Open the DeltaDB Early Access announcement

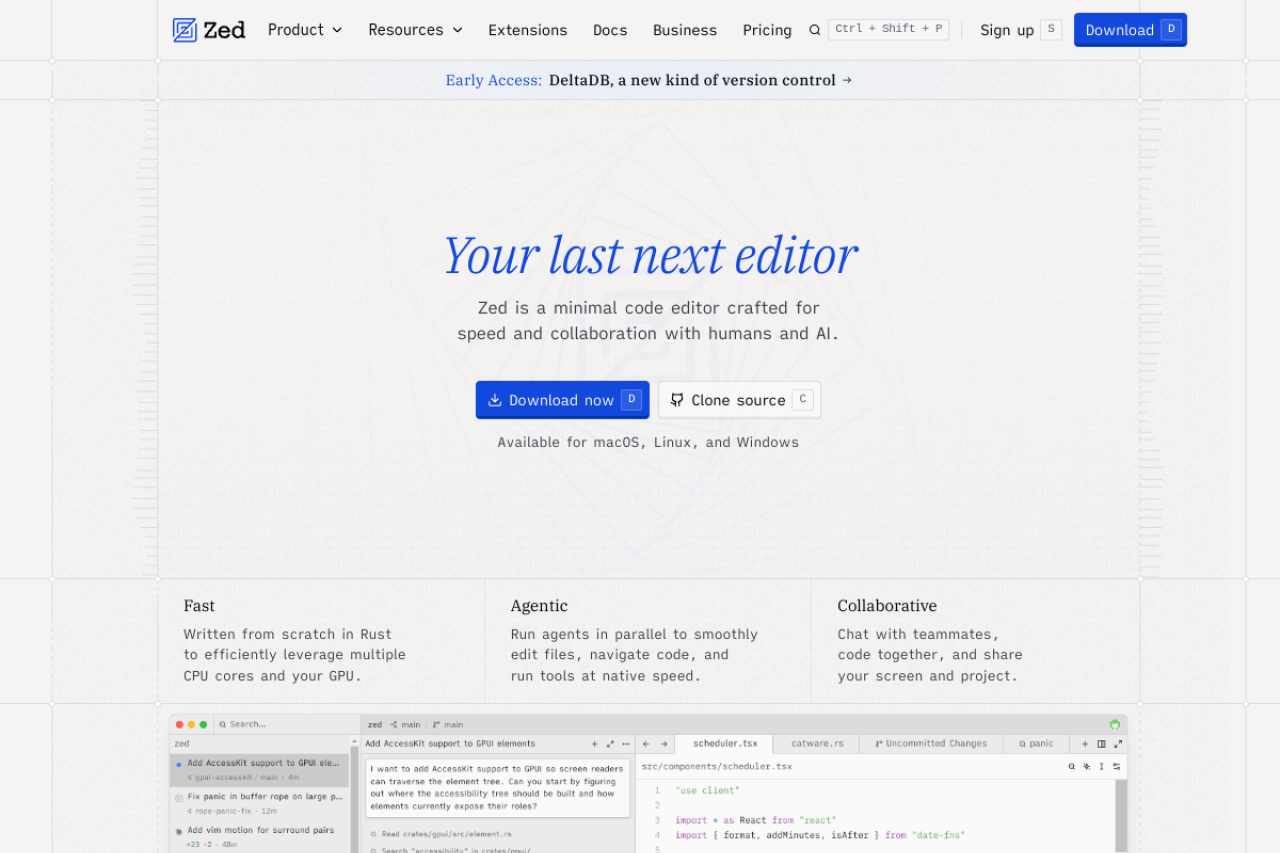pos(649,80)
